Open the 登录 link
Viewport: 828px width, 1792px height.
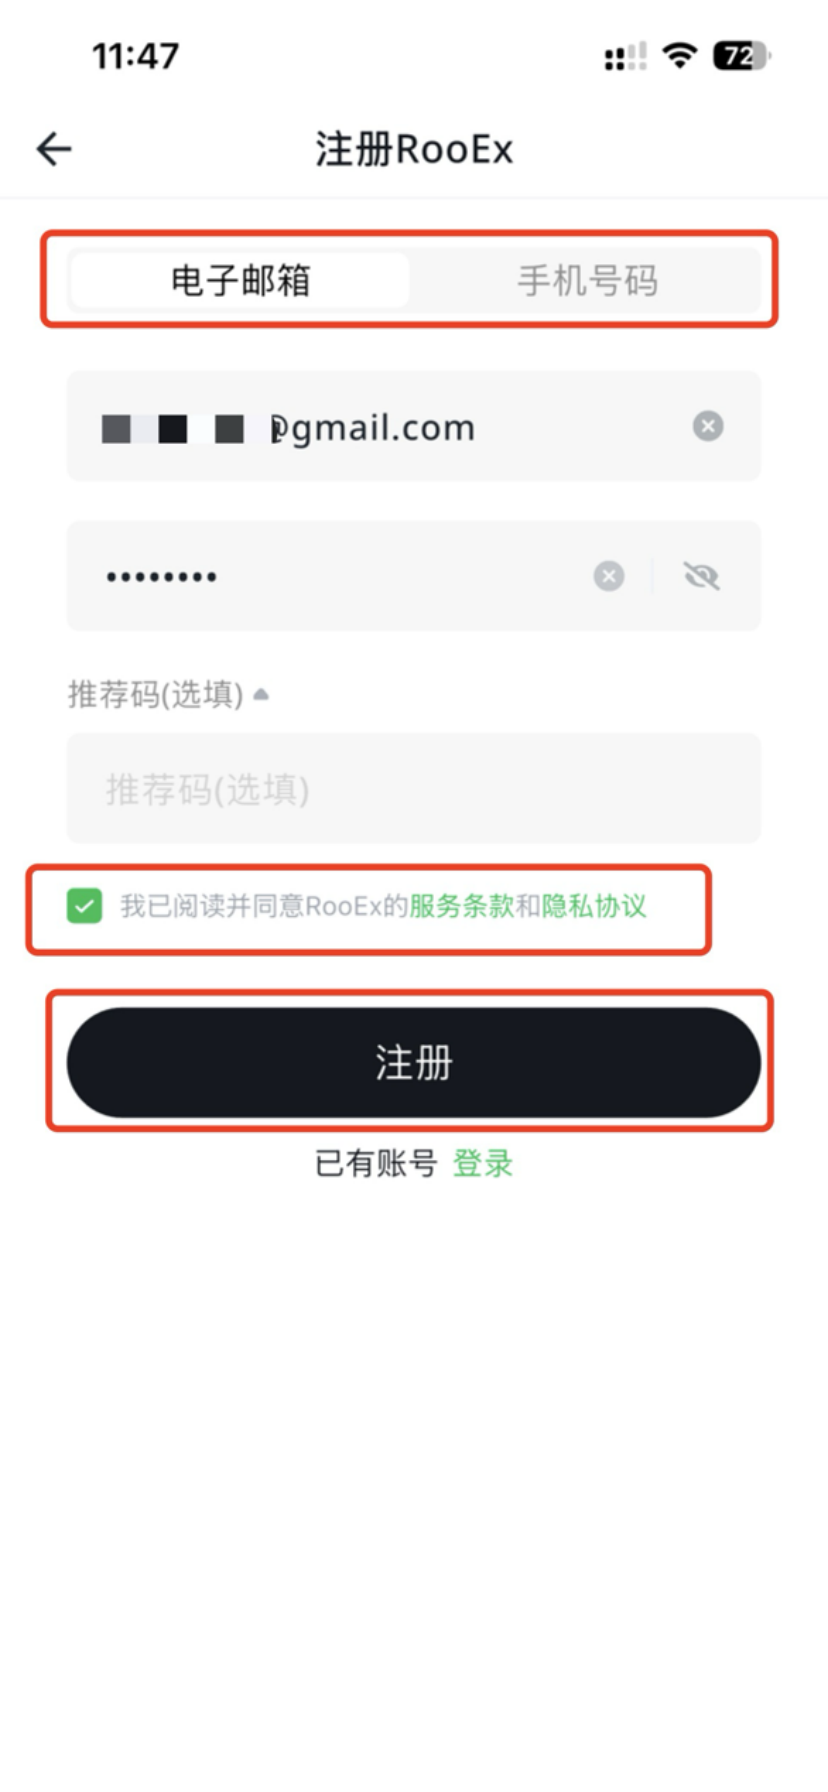point(483,1163)
